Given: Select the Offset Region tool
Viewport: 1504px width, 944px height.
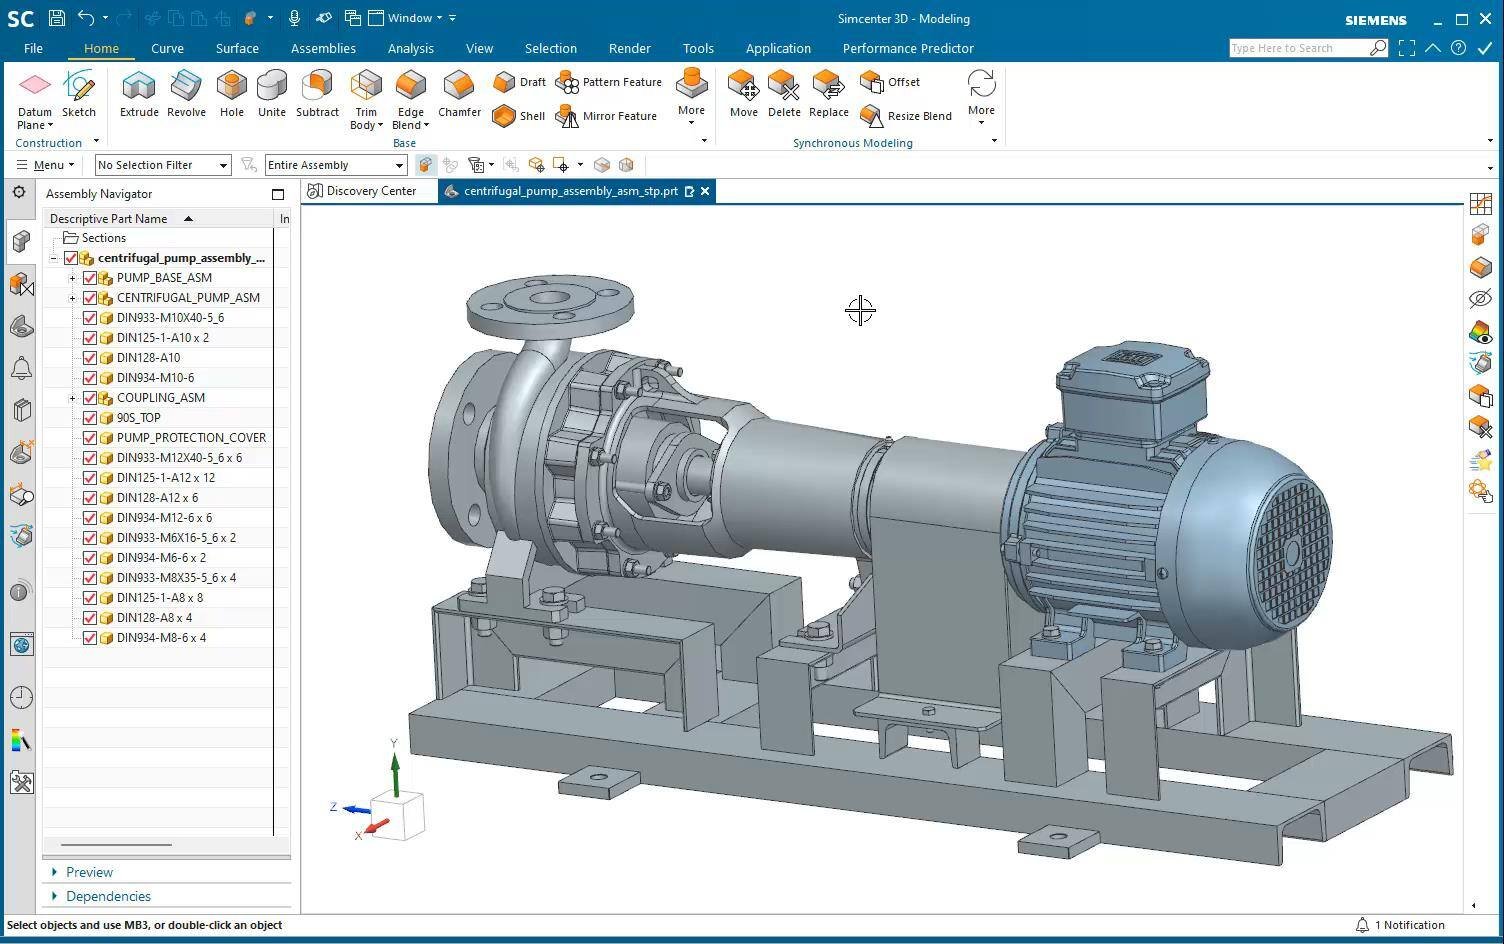Looking at the screenshot, I should [890, 82].
